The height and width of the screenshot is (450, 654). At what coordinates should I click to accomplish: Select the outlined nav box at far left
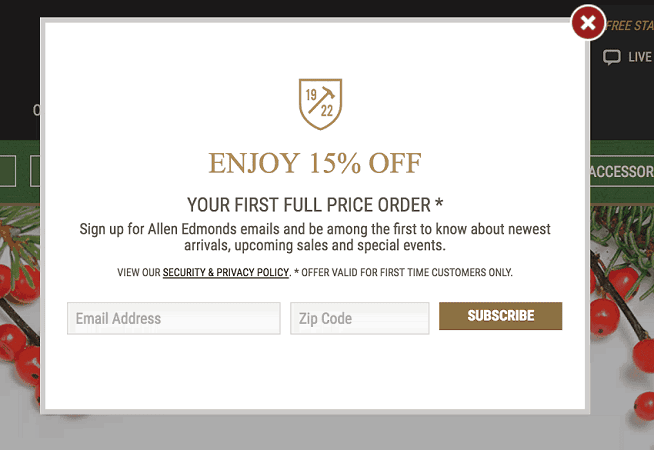click(x=8, y=171)
